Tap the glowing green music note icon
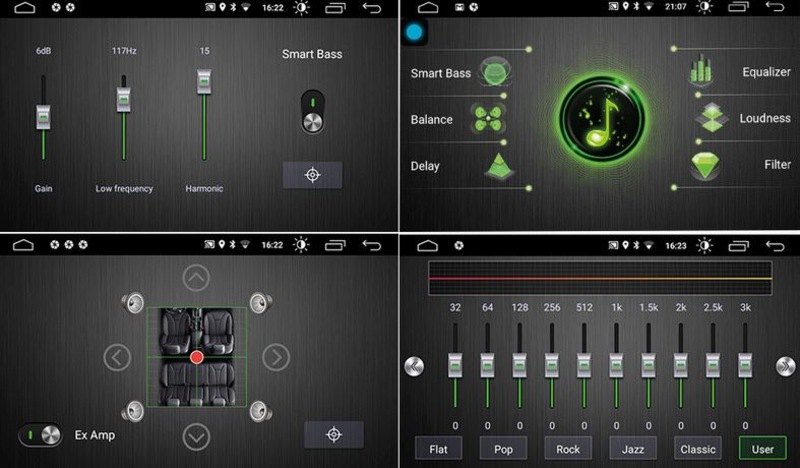This screenshot has height=468, width=800. 600,119
